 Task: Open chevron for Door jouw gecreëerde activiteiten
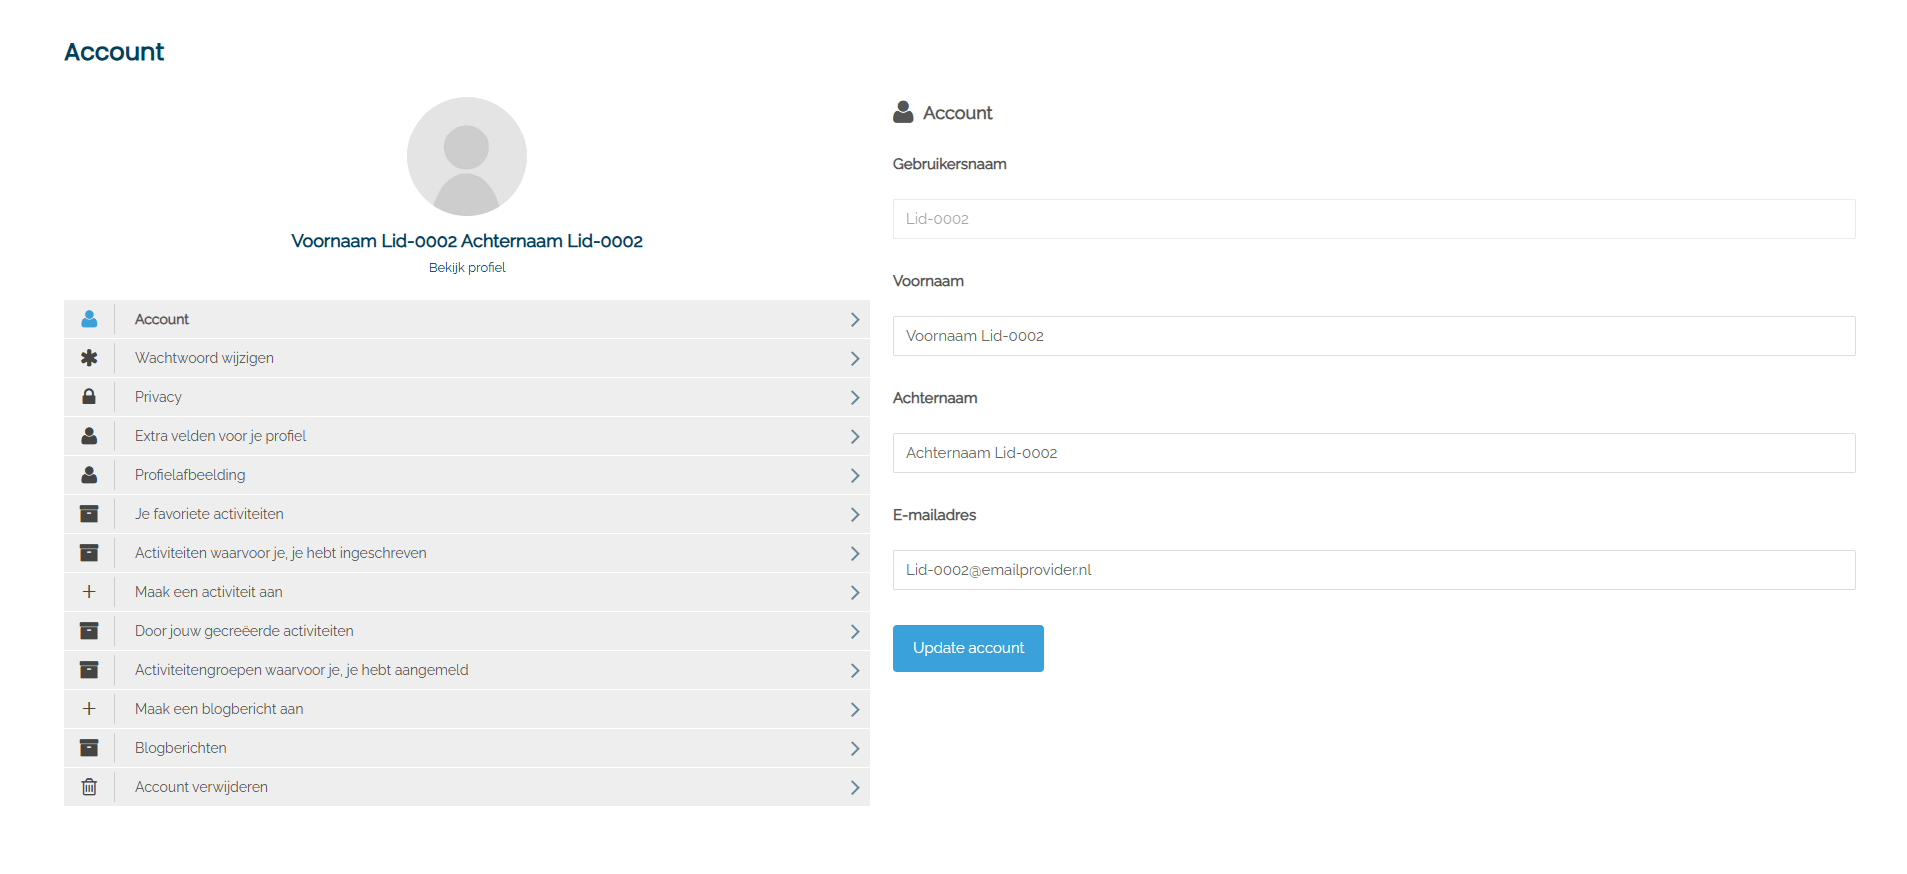854,631
